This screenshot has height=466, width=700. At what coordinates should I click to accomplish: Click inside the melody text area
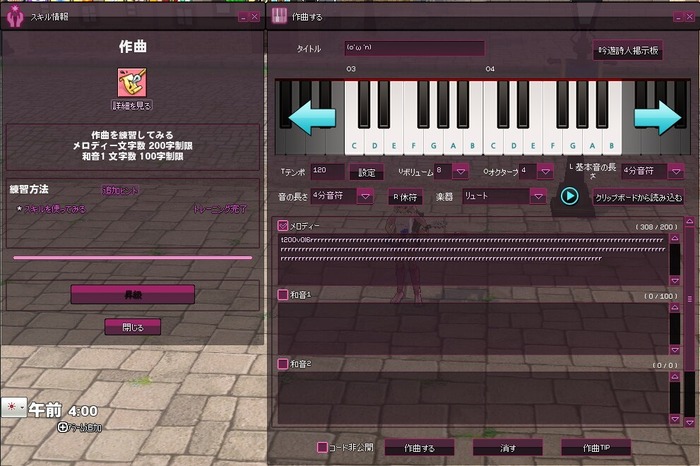coord(473,260)
